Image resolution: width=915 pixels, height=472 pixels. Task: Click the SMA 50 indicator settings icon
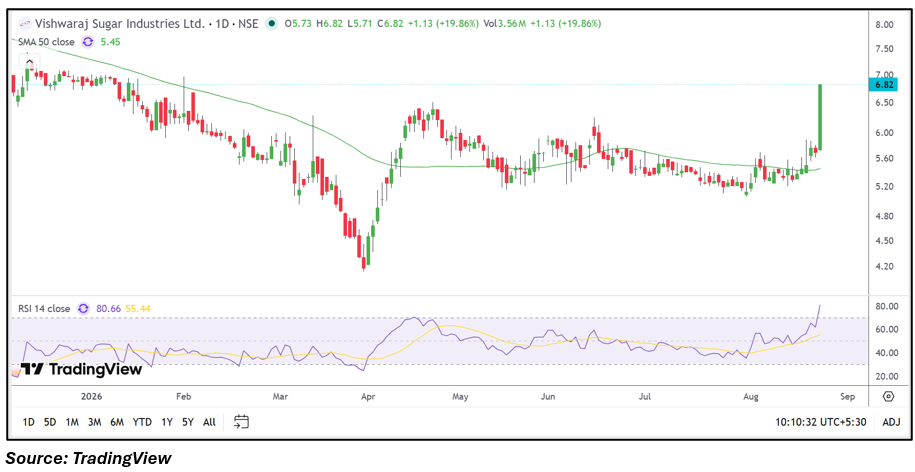pos(88,42)
